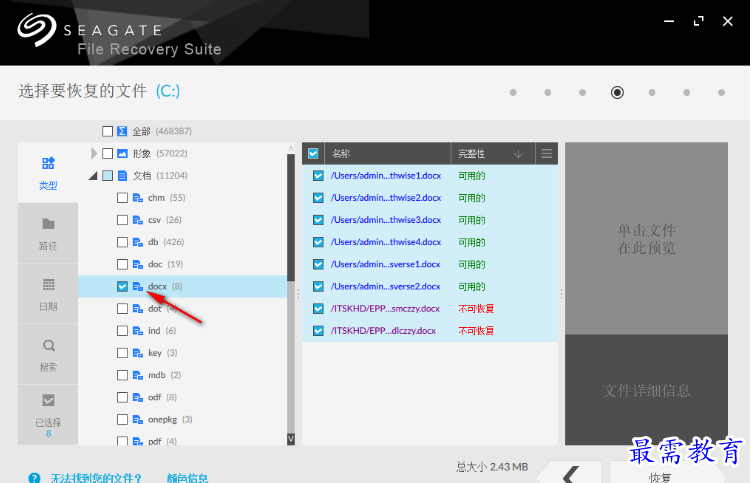Click the mdb file type icon

(x=138, y=375)
